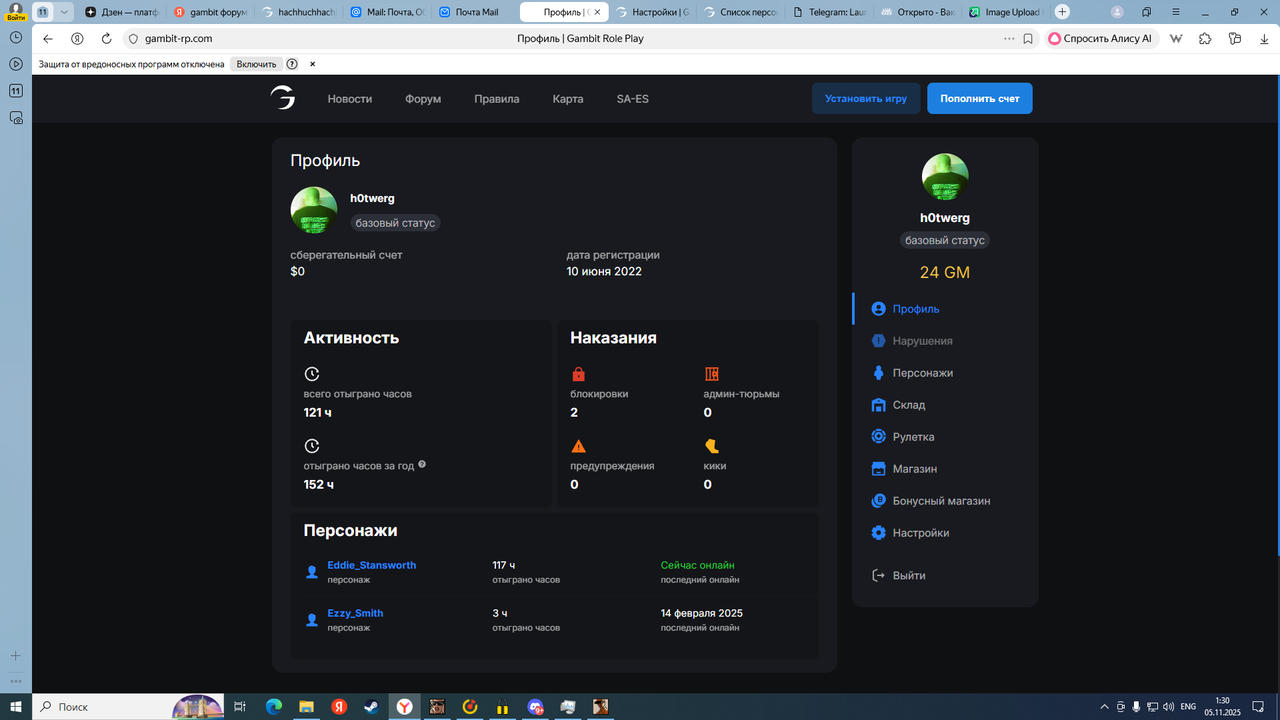Click the Gambit logo in the site header

pos(282,98)
